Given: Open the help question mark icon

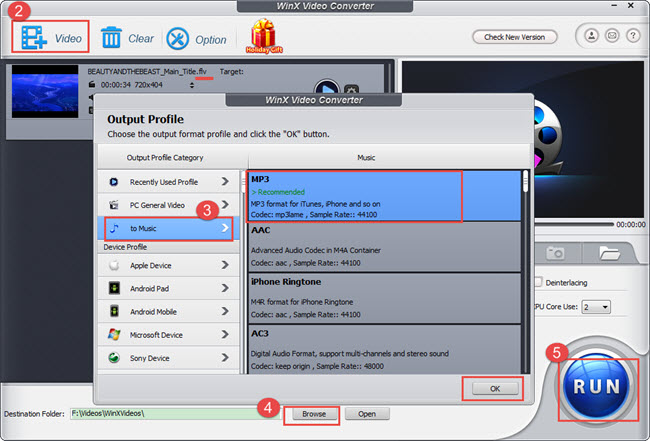Looking at the screenshot, I should click(633, 36).
